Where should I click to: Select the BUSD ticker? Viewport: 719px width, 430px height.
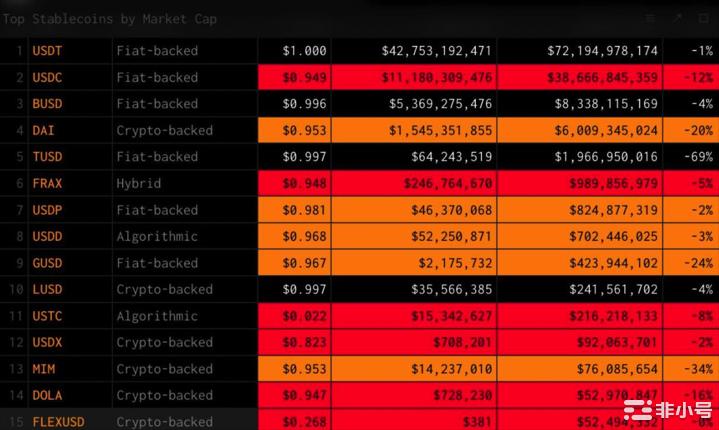pos(46,103)
